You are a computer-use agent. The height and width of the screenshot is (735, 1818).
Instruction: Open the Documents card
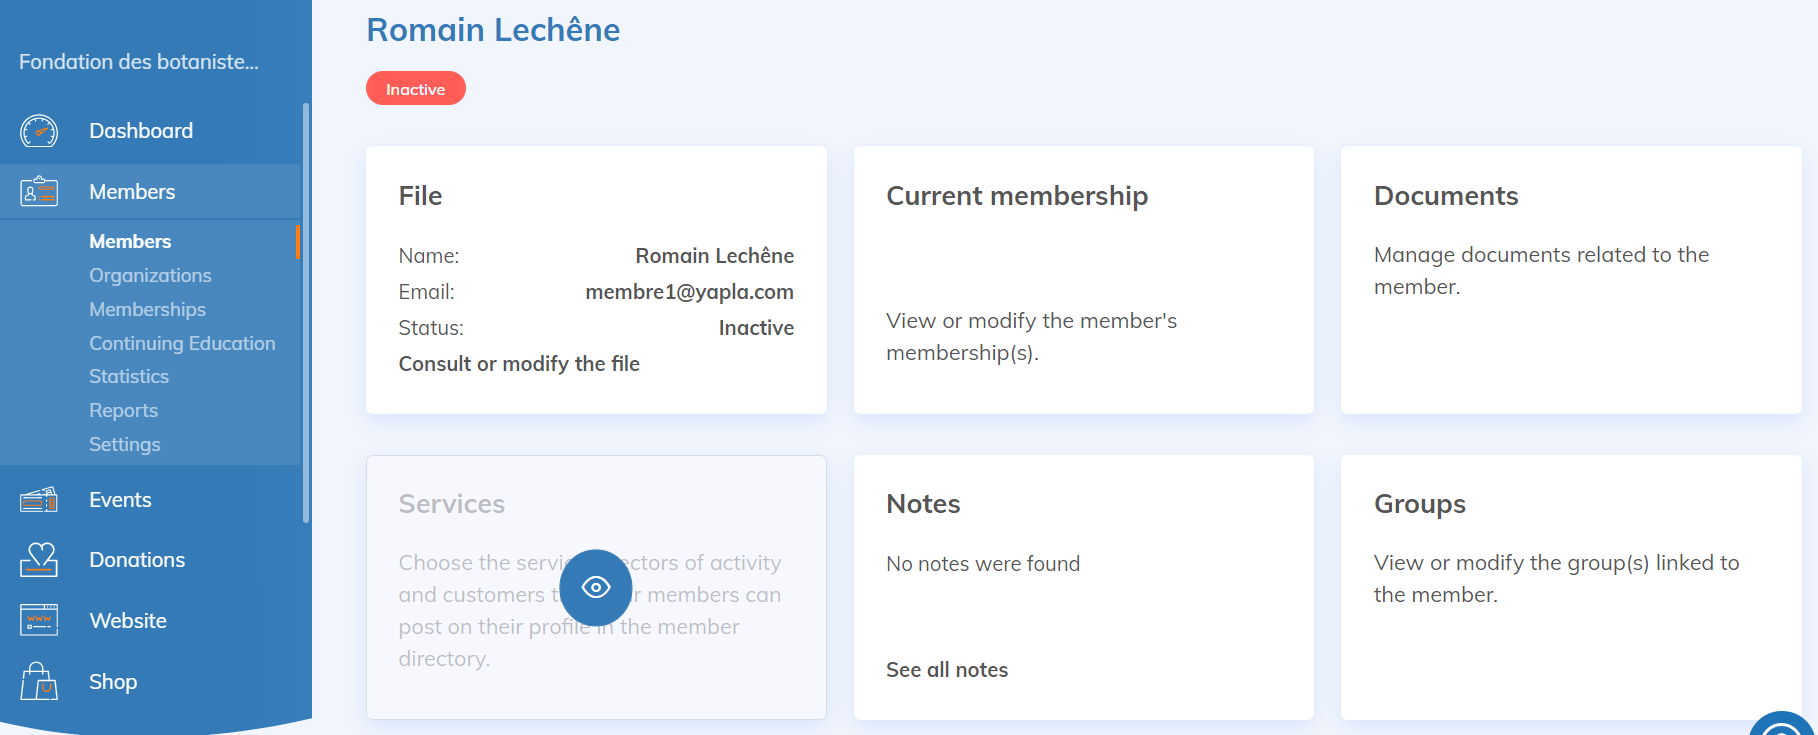(1570, 280)
